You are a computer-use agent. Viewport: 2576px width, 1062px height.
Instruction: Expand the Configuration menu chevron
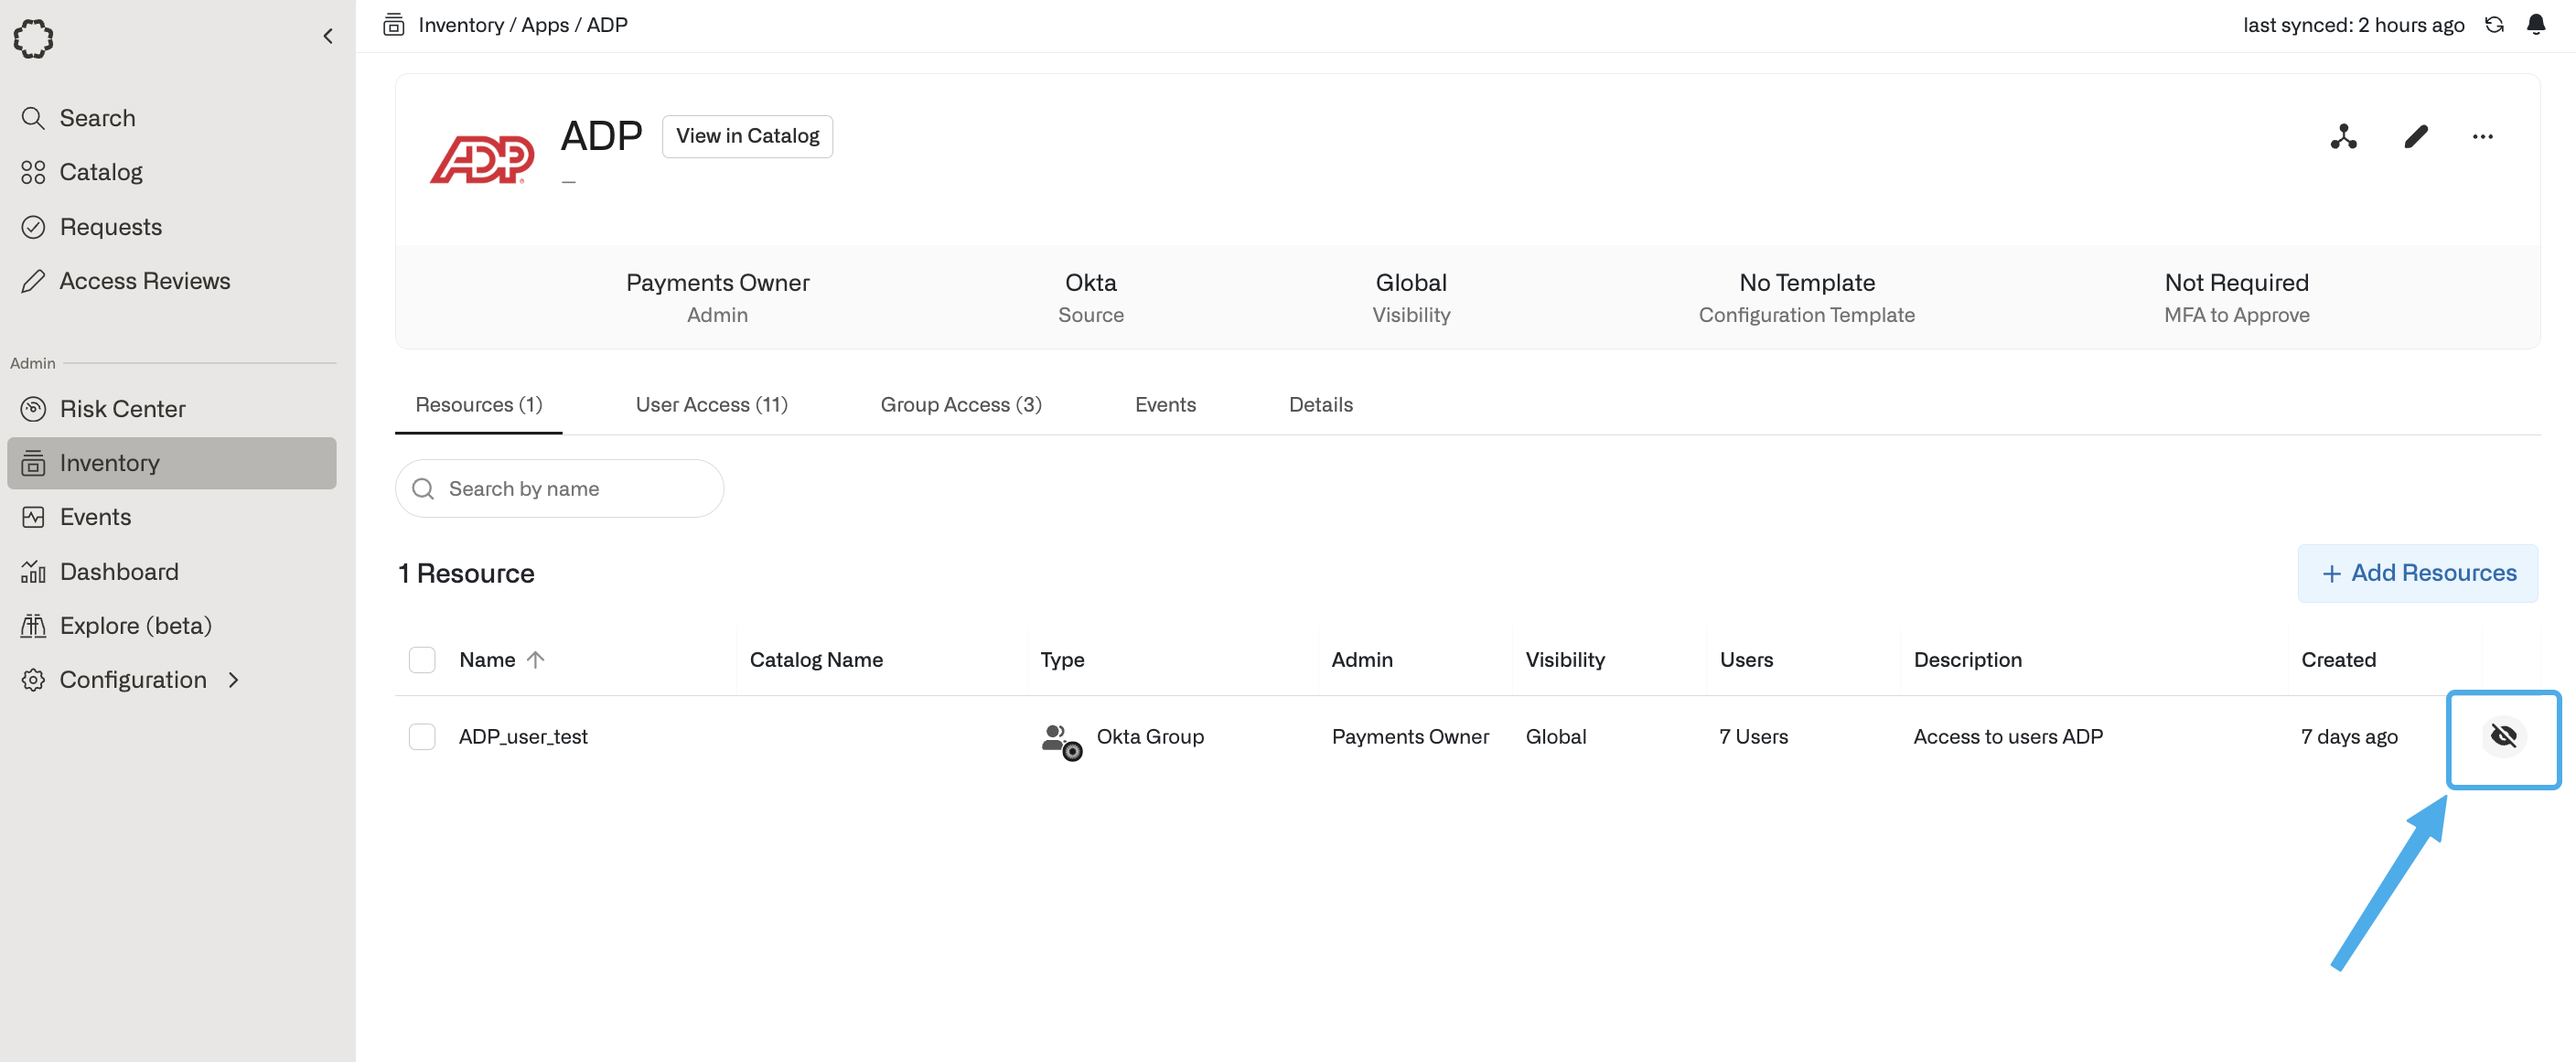point(234,680)
